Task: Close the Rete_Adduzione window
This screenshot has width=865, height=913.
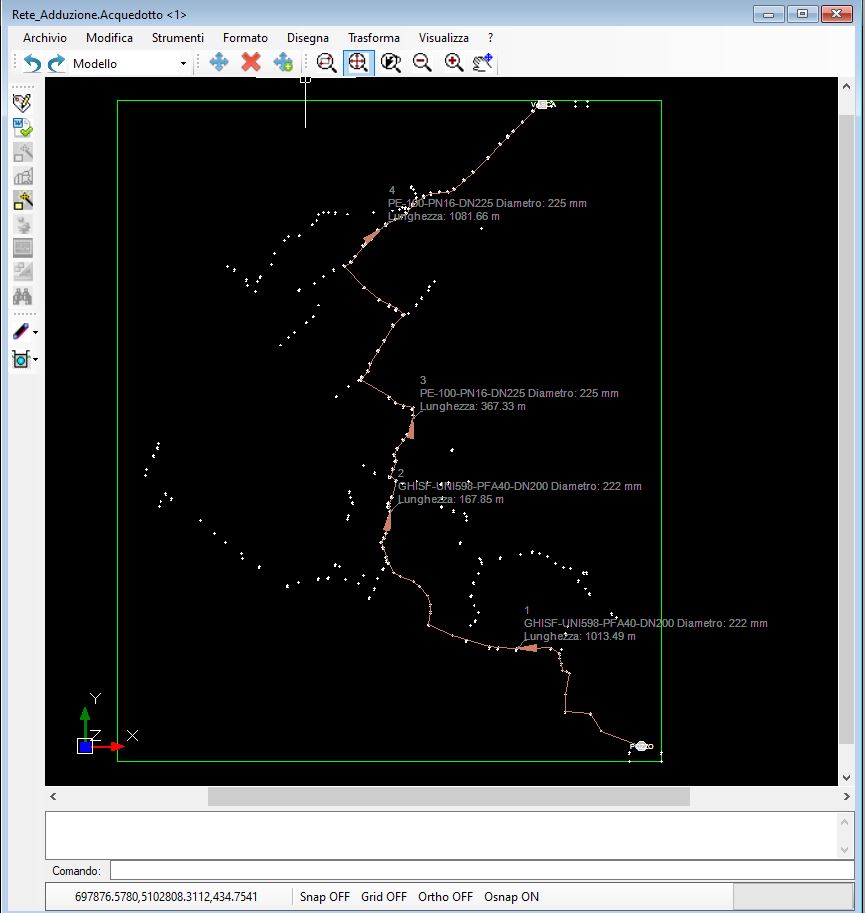Action: pos(836,13)
